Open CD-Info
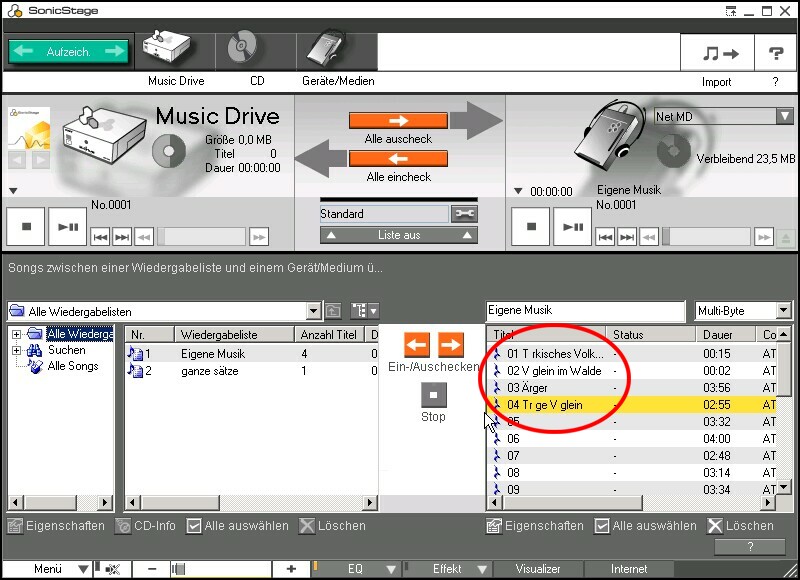The image size is (800, 580). [145, 526]
